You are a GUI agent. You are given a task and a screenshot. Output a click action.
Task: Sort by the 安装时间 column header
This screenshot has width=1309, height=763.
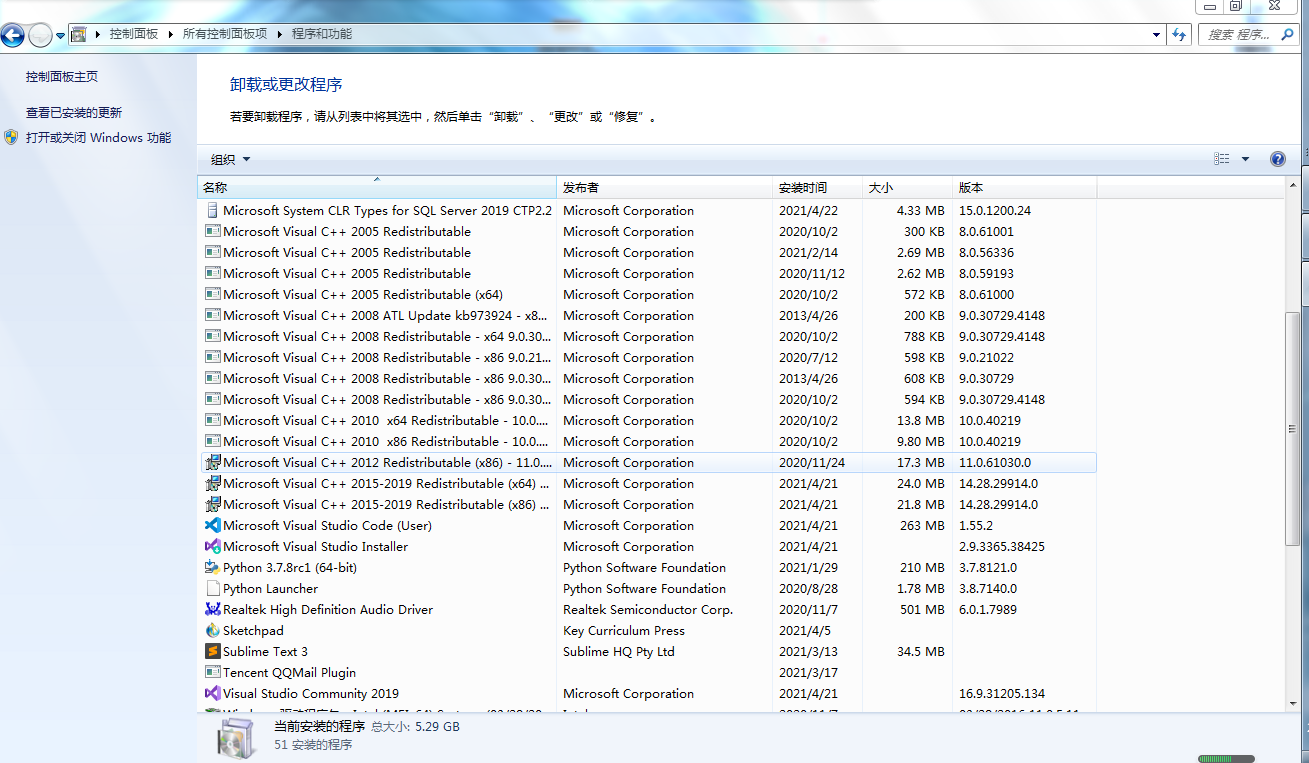point(818,187)
